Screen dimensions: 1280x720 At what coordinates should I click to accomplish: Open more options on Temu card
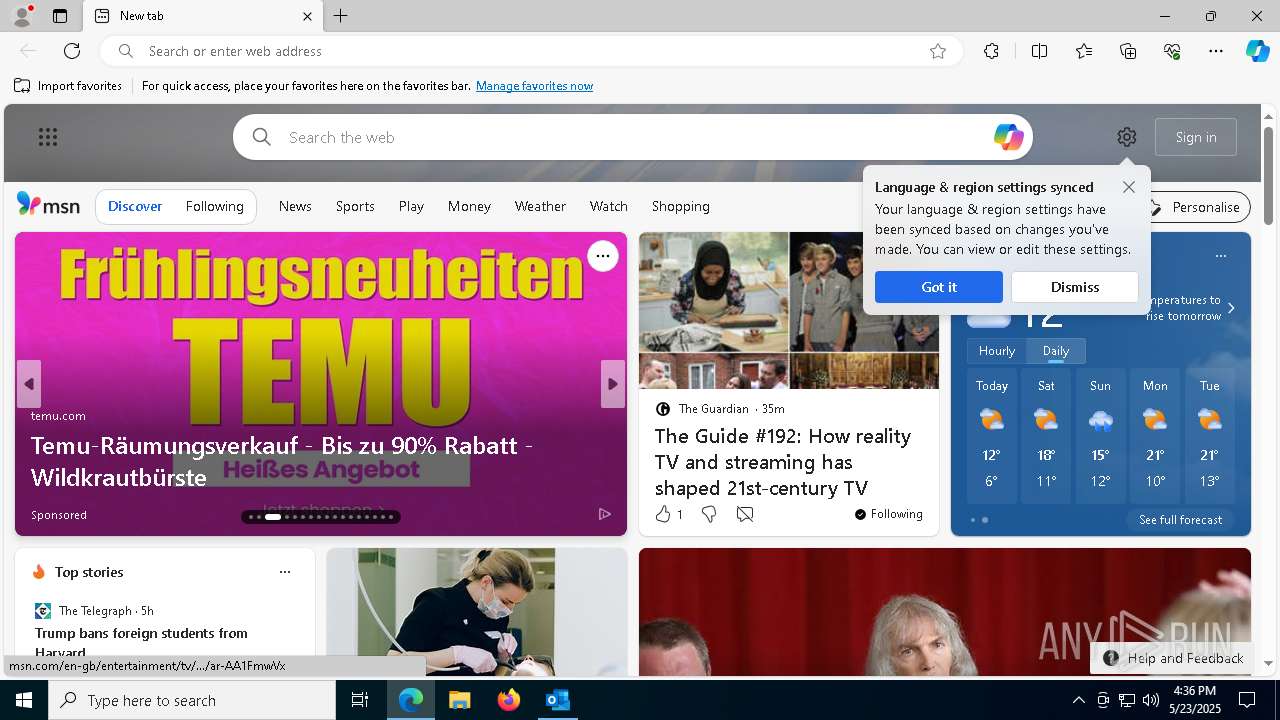603,256
